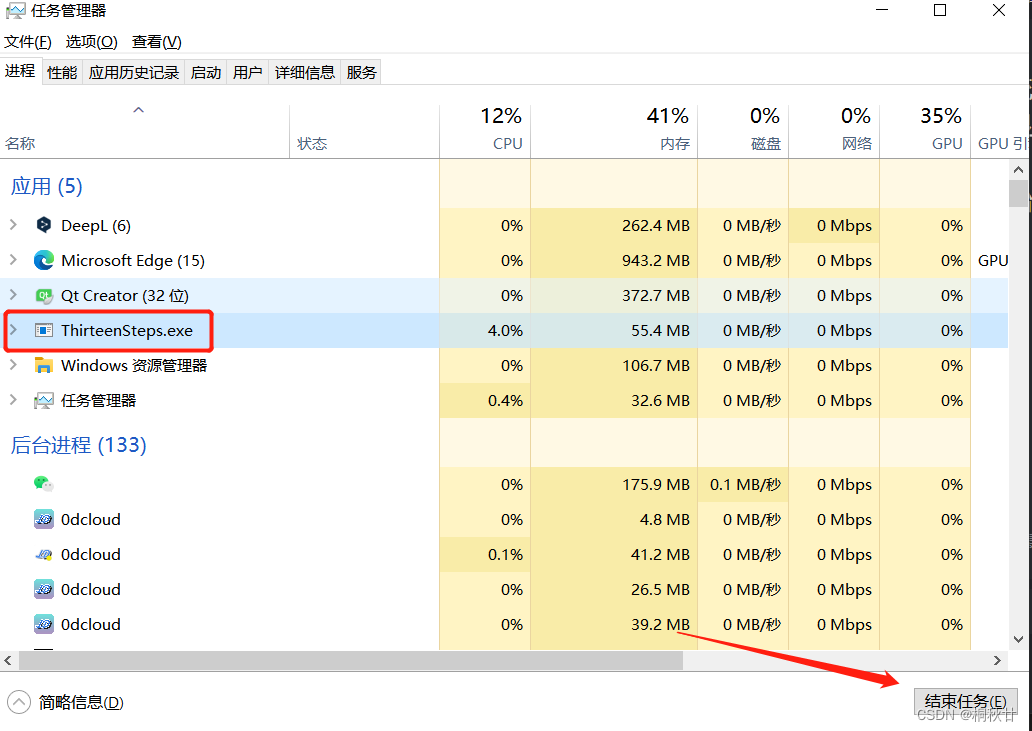Sort processes by 磁盘 column header
This screenshot has width=1032, height=731.
[743, 132]
